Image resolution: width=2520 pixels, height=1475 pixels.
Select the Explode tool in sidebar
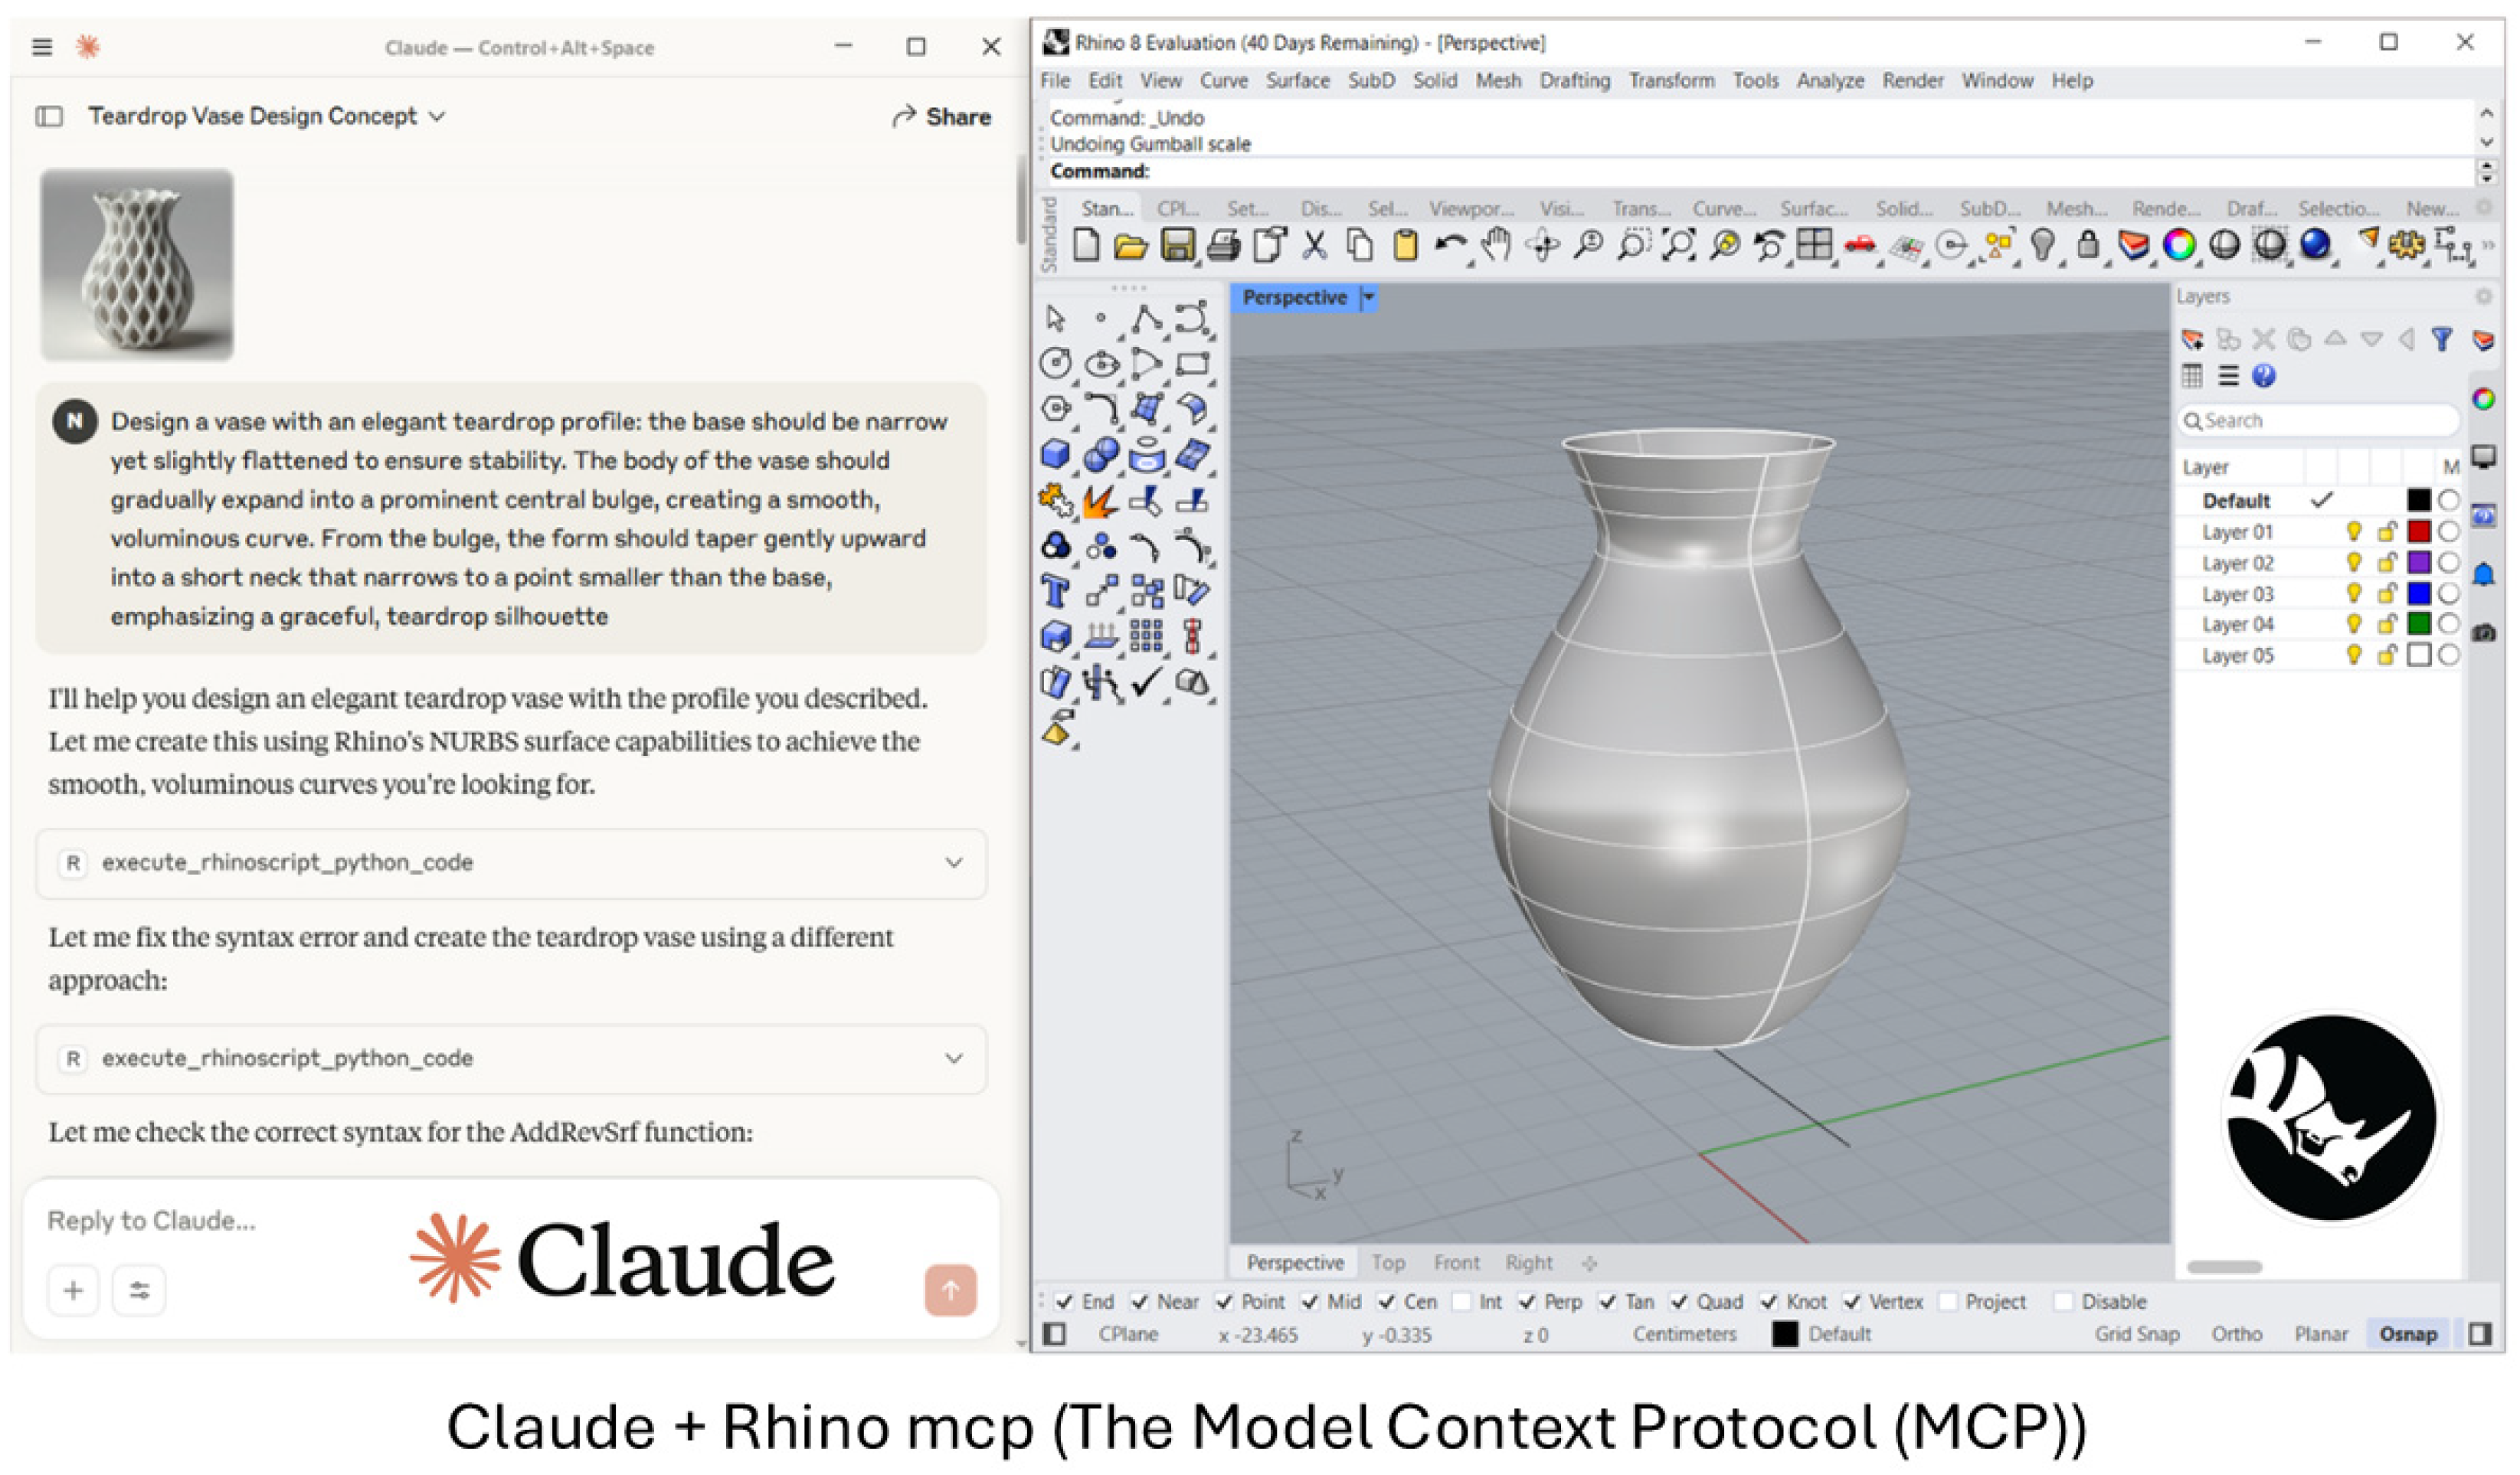tap(1100, 500)
